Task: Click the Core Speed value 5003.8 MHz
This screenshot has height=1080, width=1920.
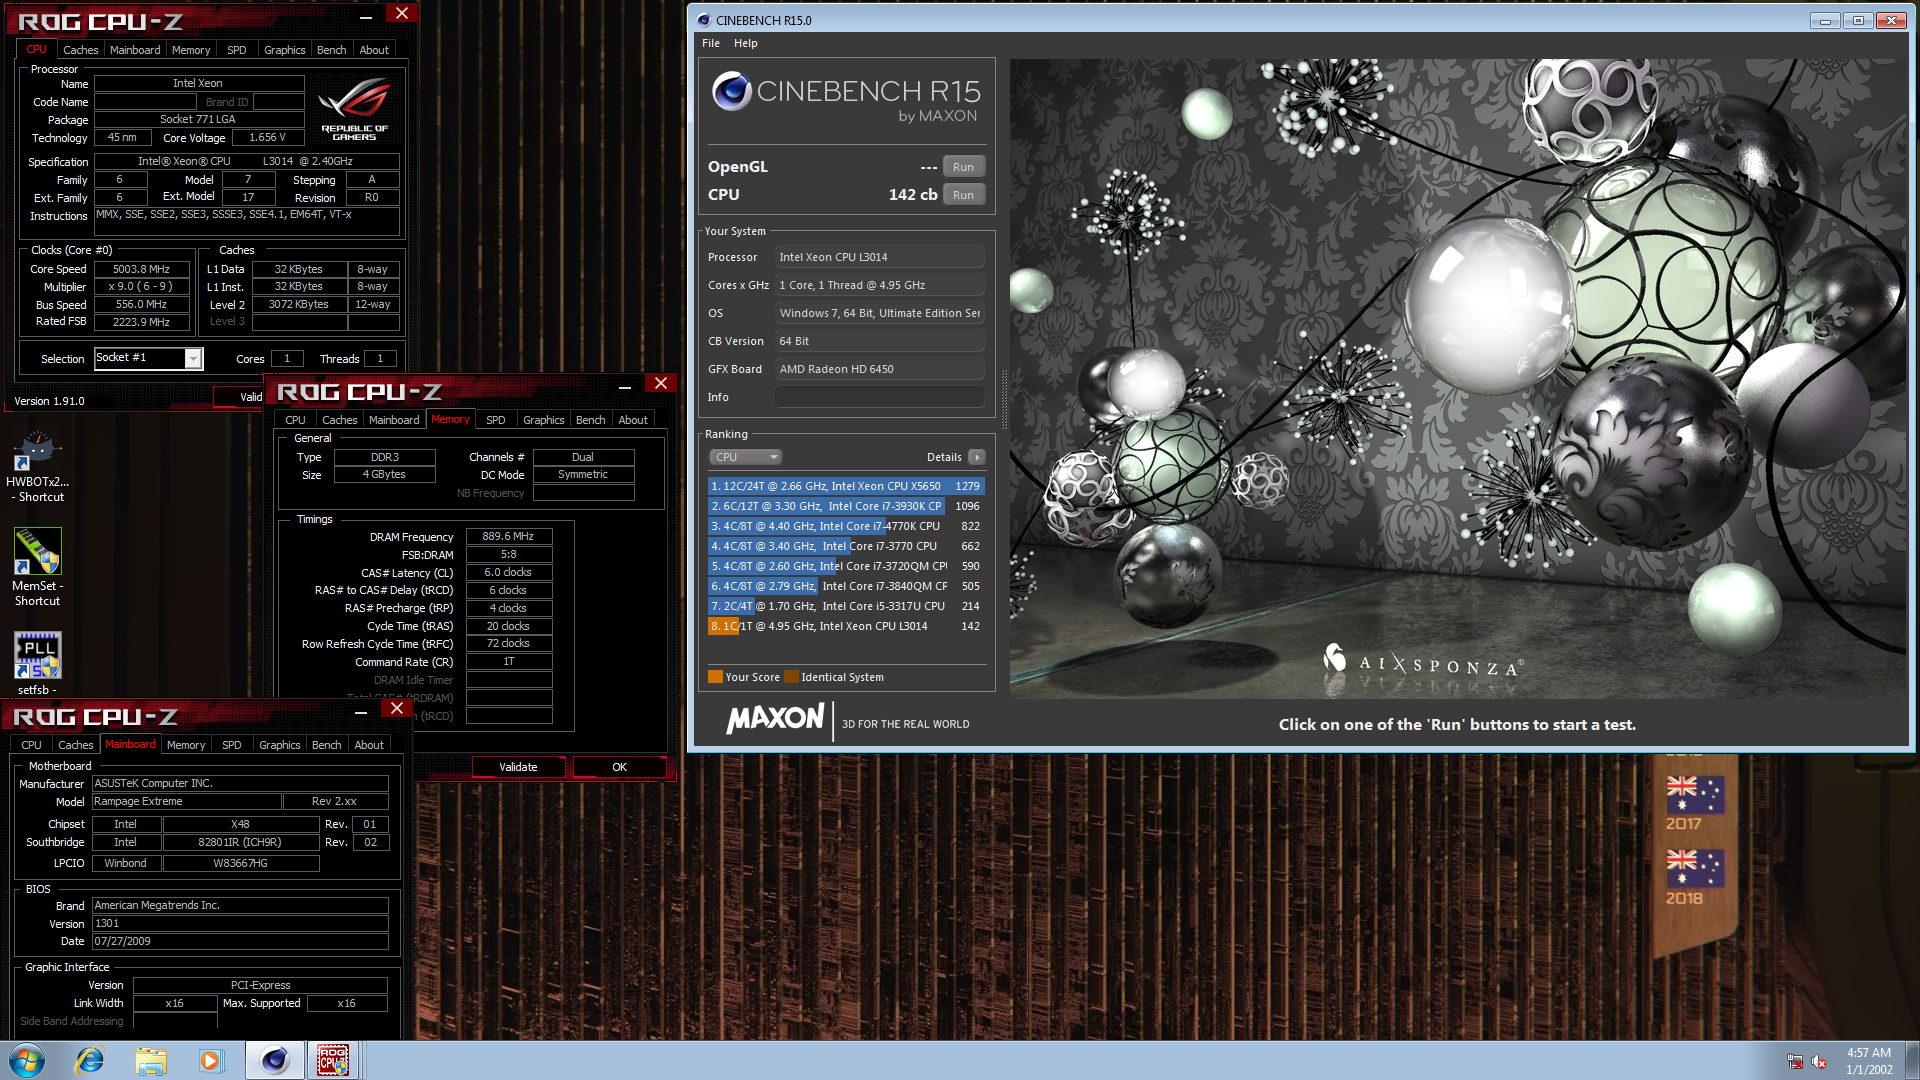Action: [141, 269]
